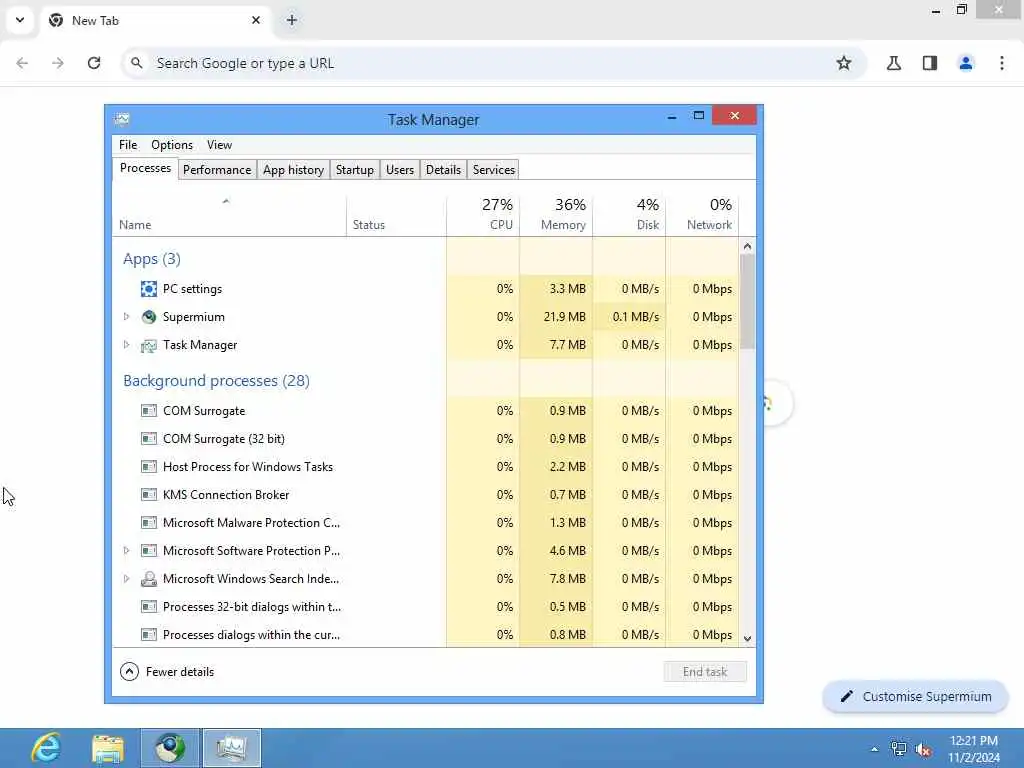Open the View menu in Task Manager

pyautogui.click(x=219, y=145)
